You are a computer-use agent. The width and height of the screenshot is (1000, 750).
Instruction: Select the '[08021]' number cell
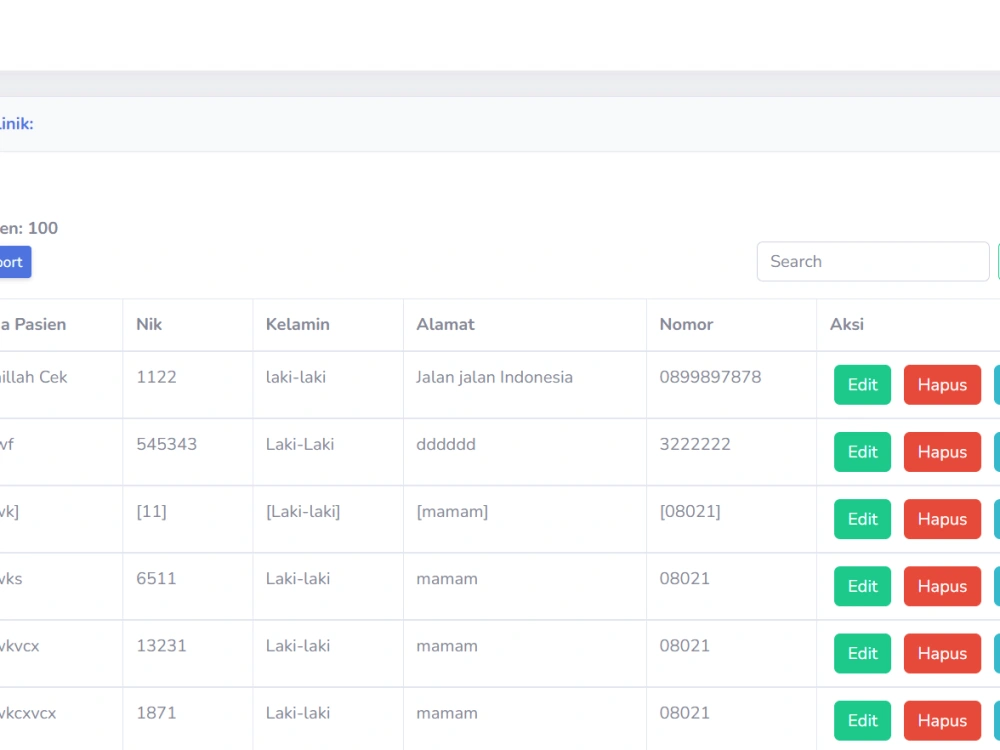pos(690,511)
